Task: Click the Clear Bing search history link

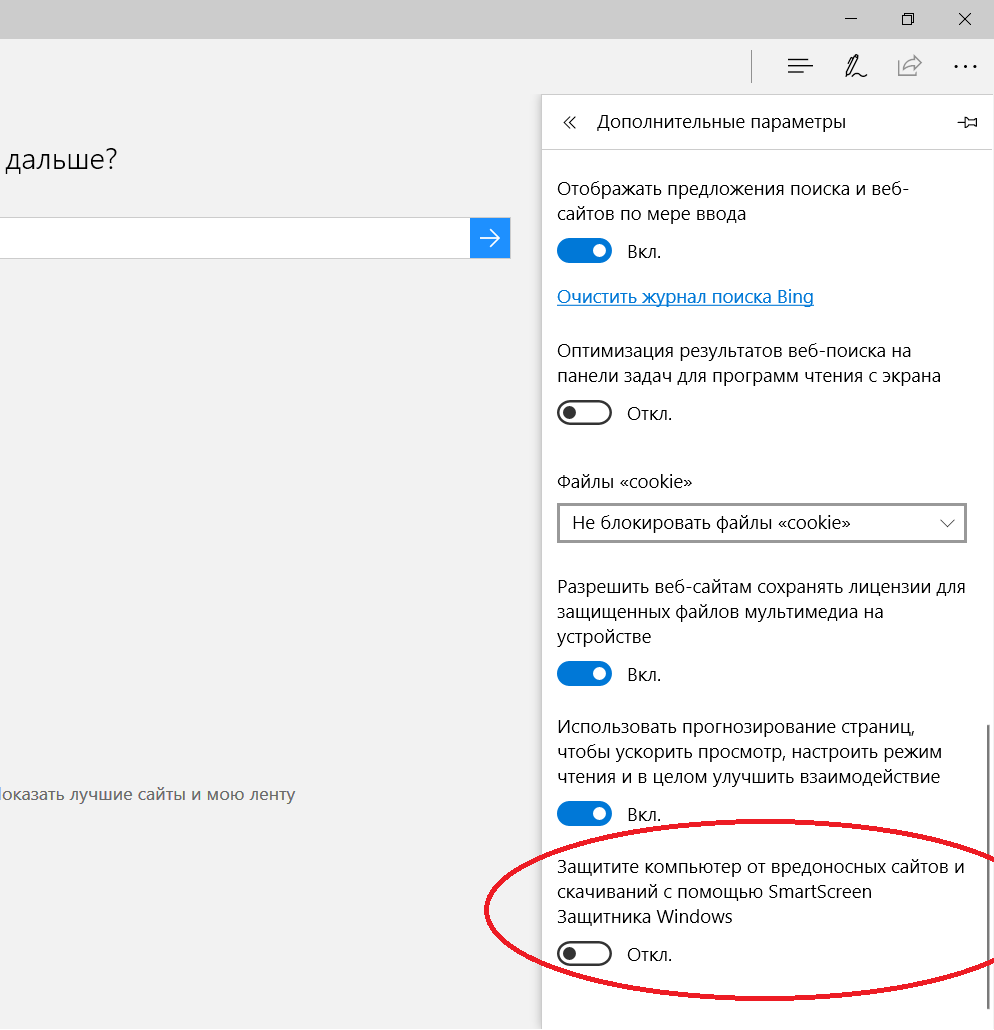Action: 685,297
